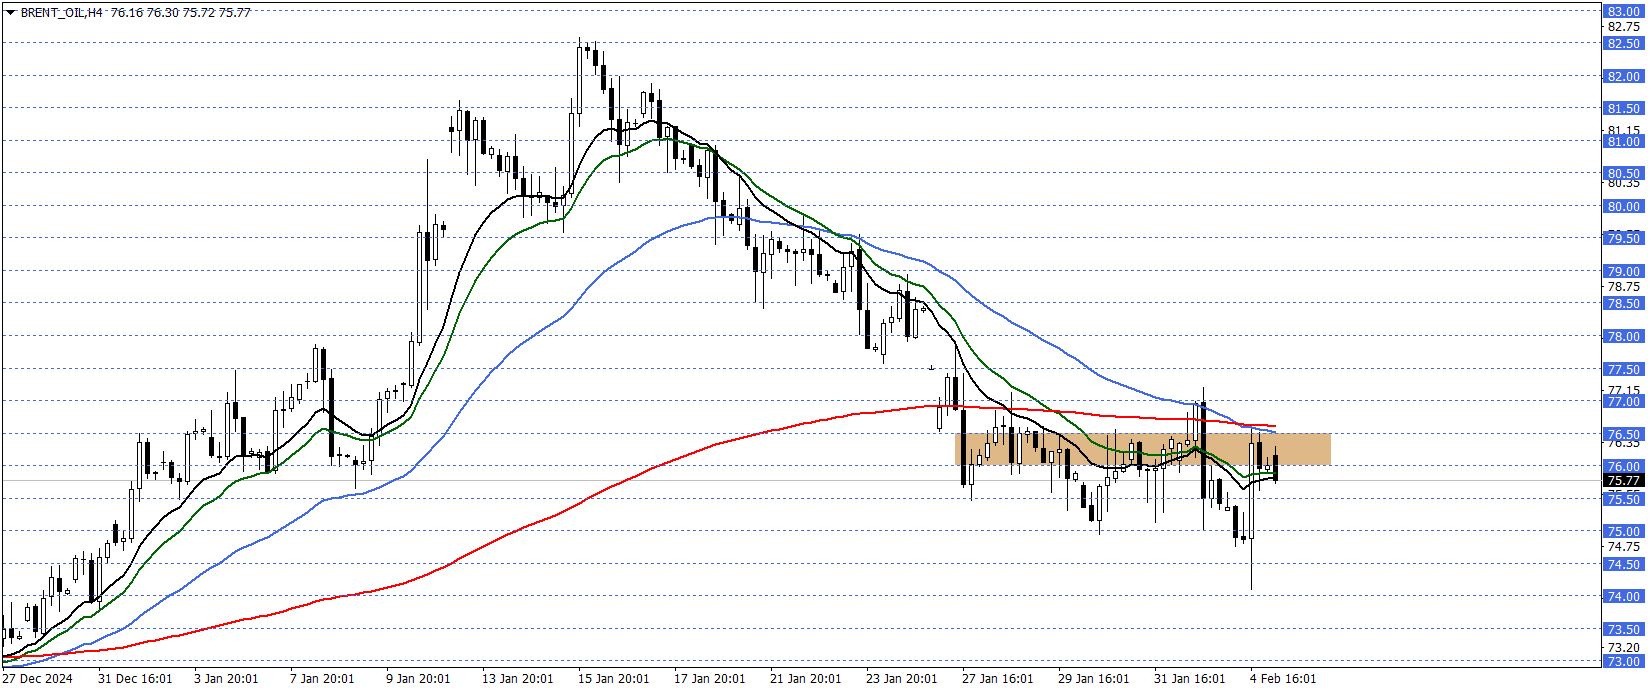Open the chart menu triangle beside BRENT_OIL
This screenshot has width=1651, height=691.
(11, 13)
